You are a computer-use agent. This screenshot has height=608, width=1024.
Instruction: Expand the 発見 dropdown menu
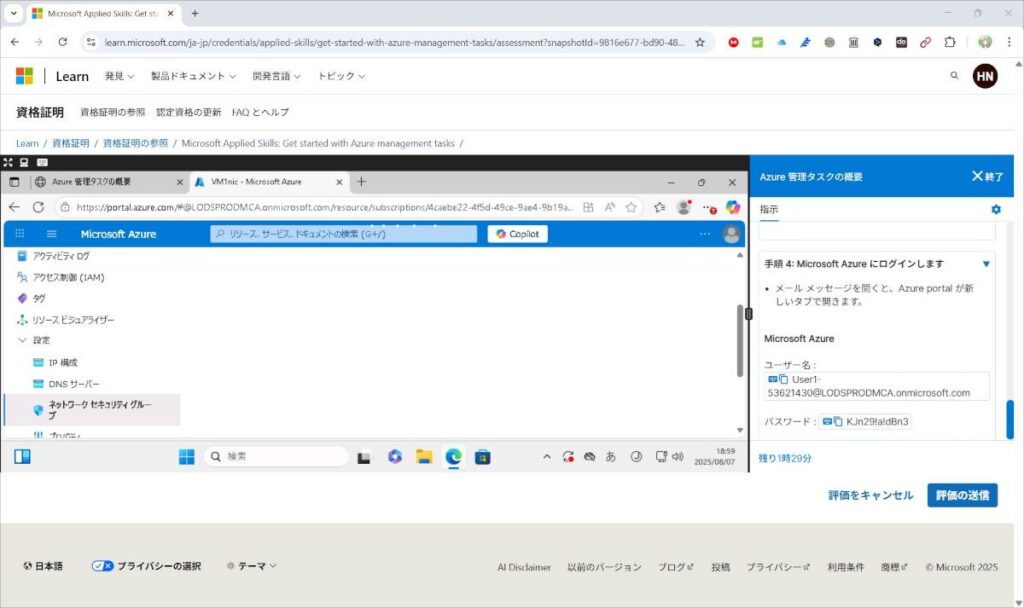click(x=120, y=76)
